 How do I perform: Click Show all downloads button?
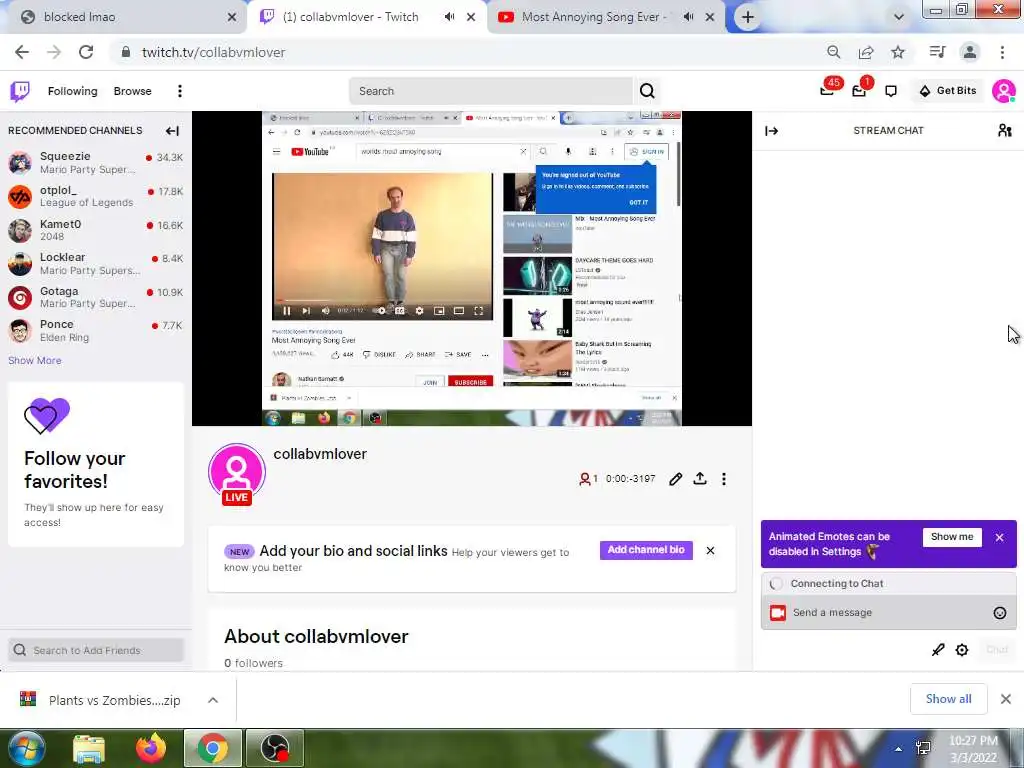948,699
